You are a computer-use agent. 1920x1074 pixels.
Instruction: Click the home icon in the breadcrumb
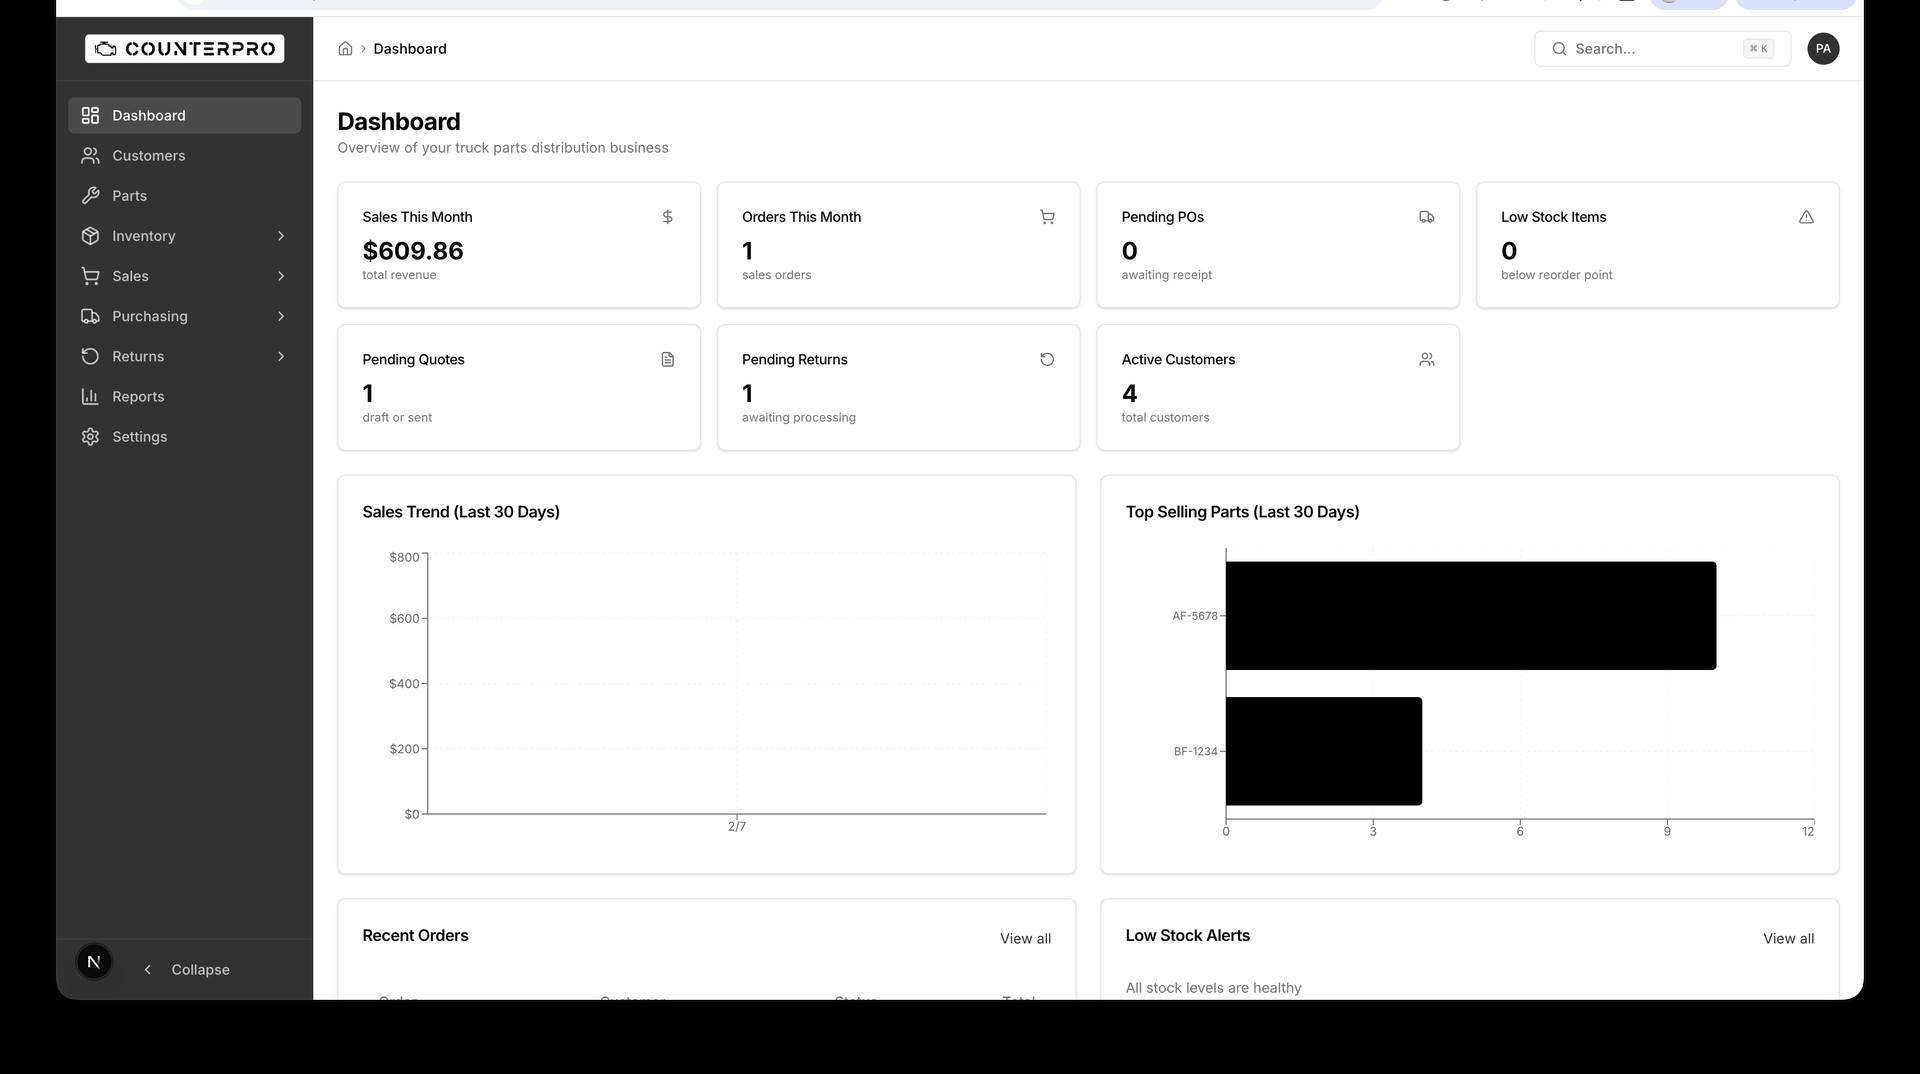click(345, 48)
